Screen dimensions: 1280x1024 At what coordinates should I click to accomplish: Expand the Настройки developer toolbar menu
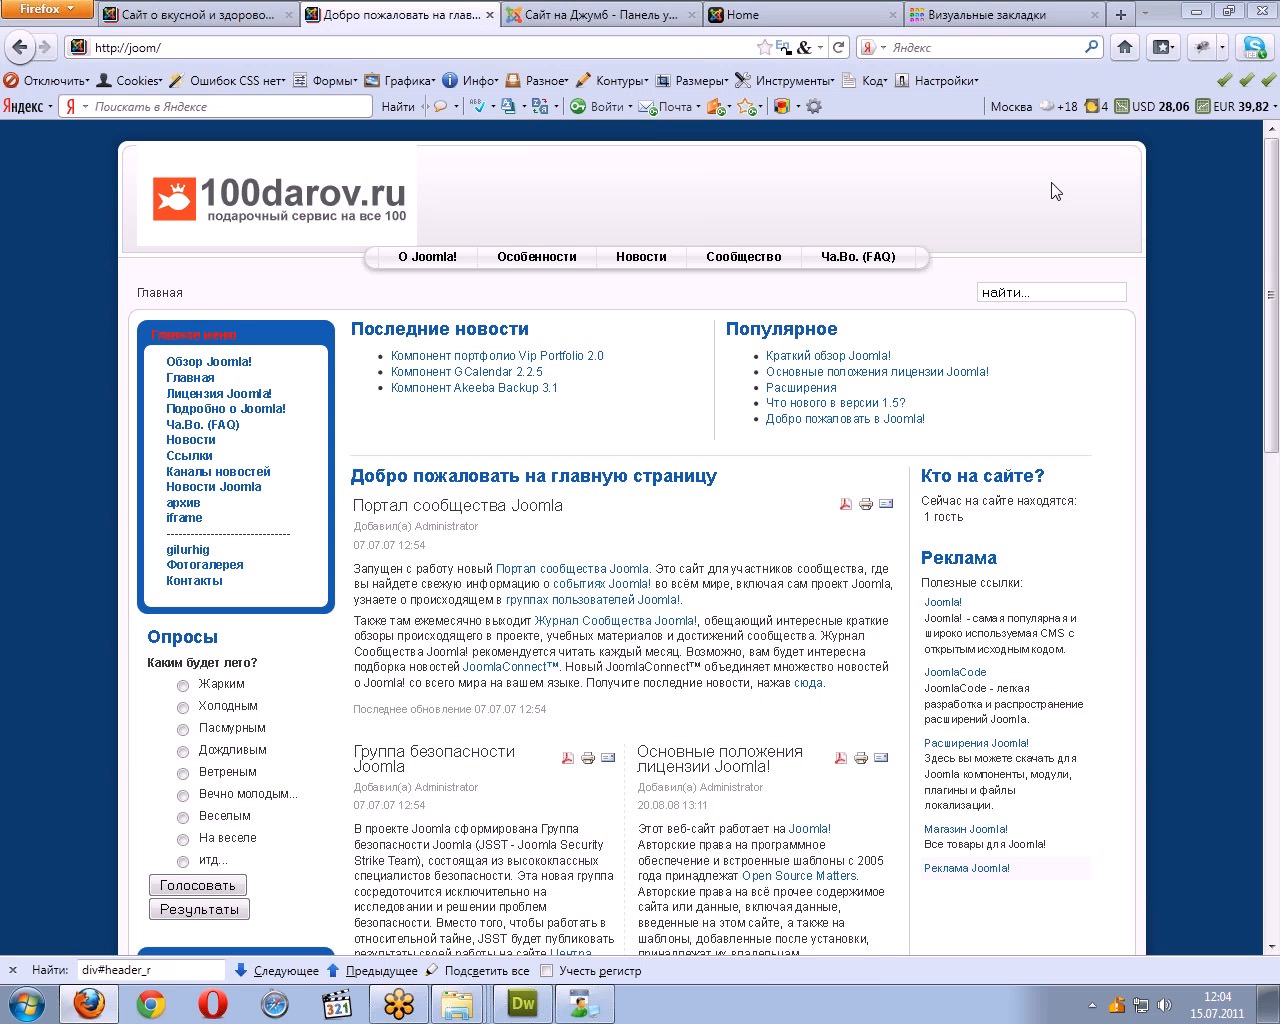pos(937,81)
